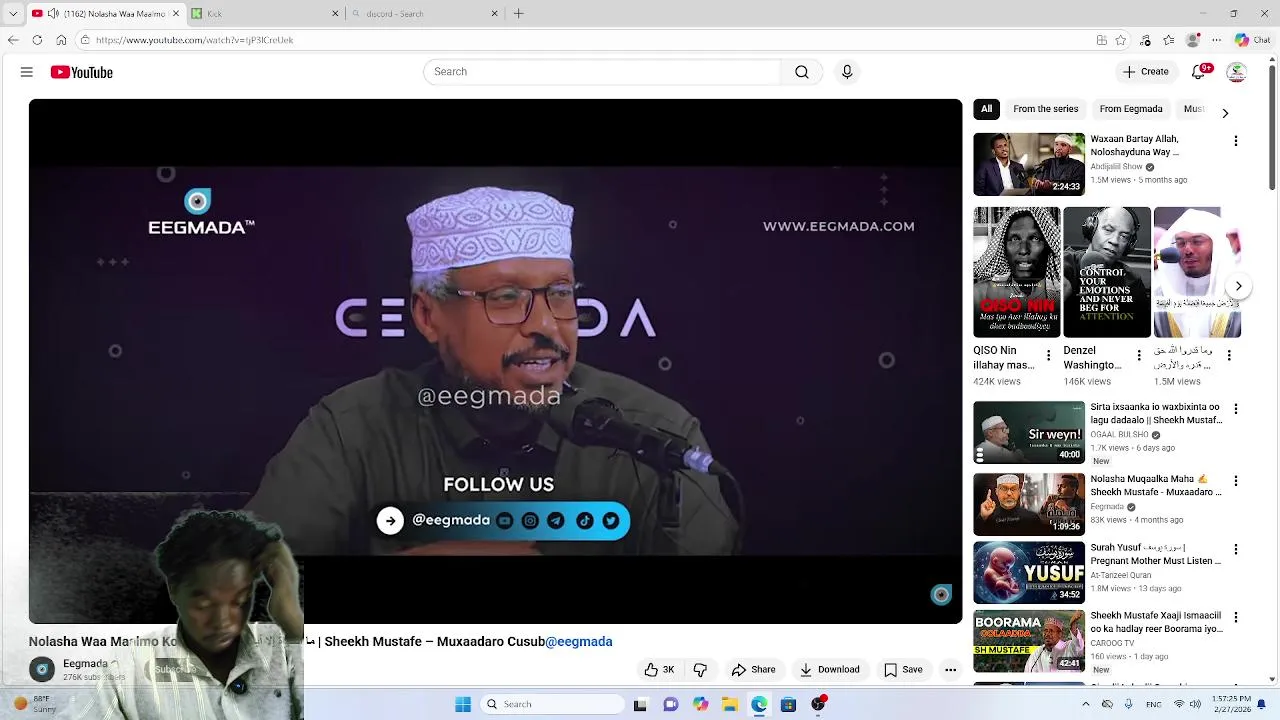Viewport: 1280px width, 720px height.
Task: Open options for Waxaan Bartay Allah video
Action: click(x=1236, y=141)
